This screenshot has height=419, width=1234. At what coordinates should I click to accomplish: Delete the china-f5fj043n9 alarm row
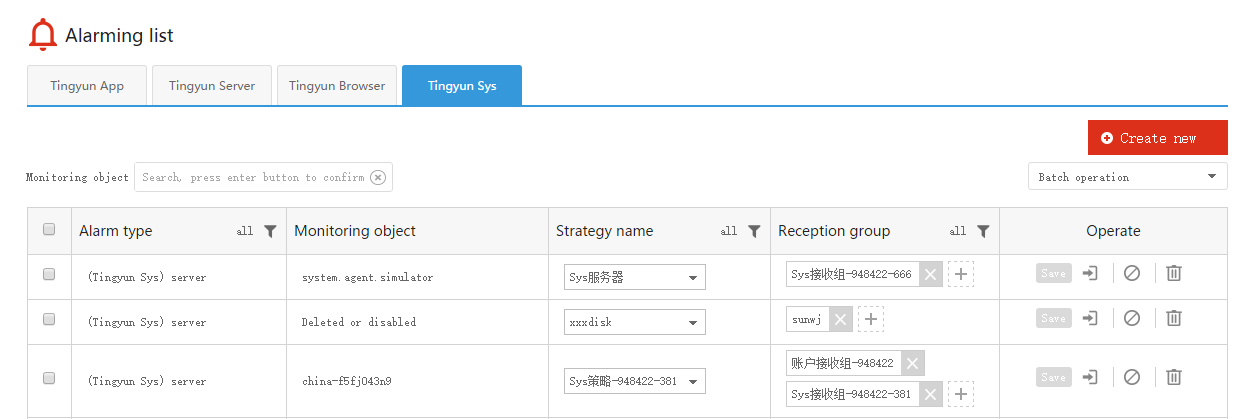click(x=1174, y=377)
